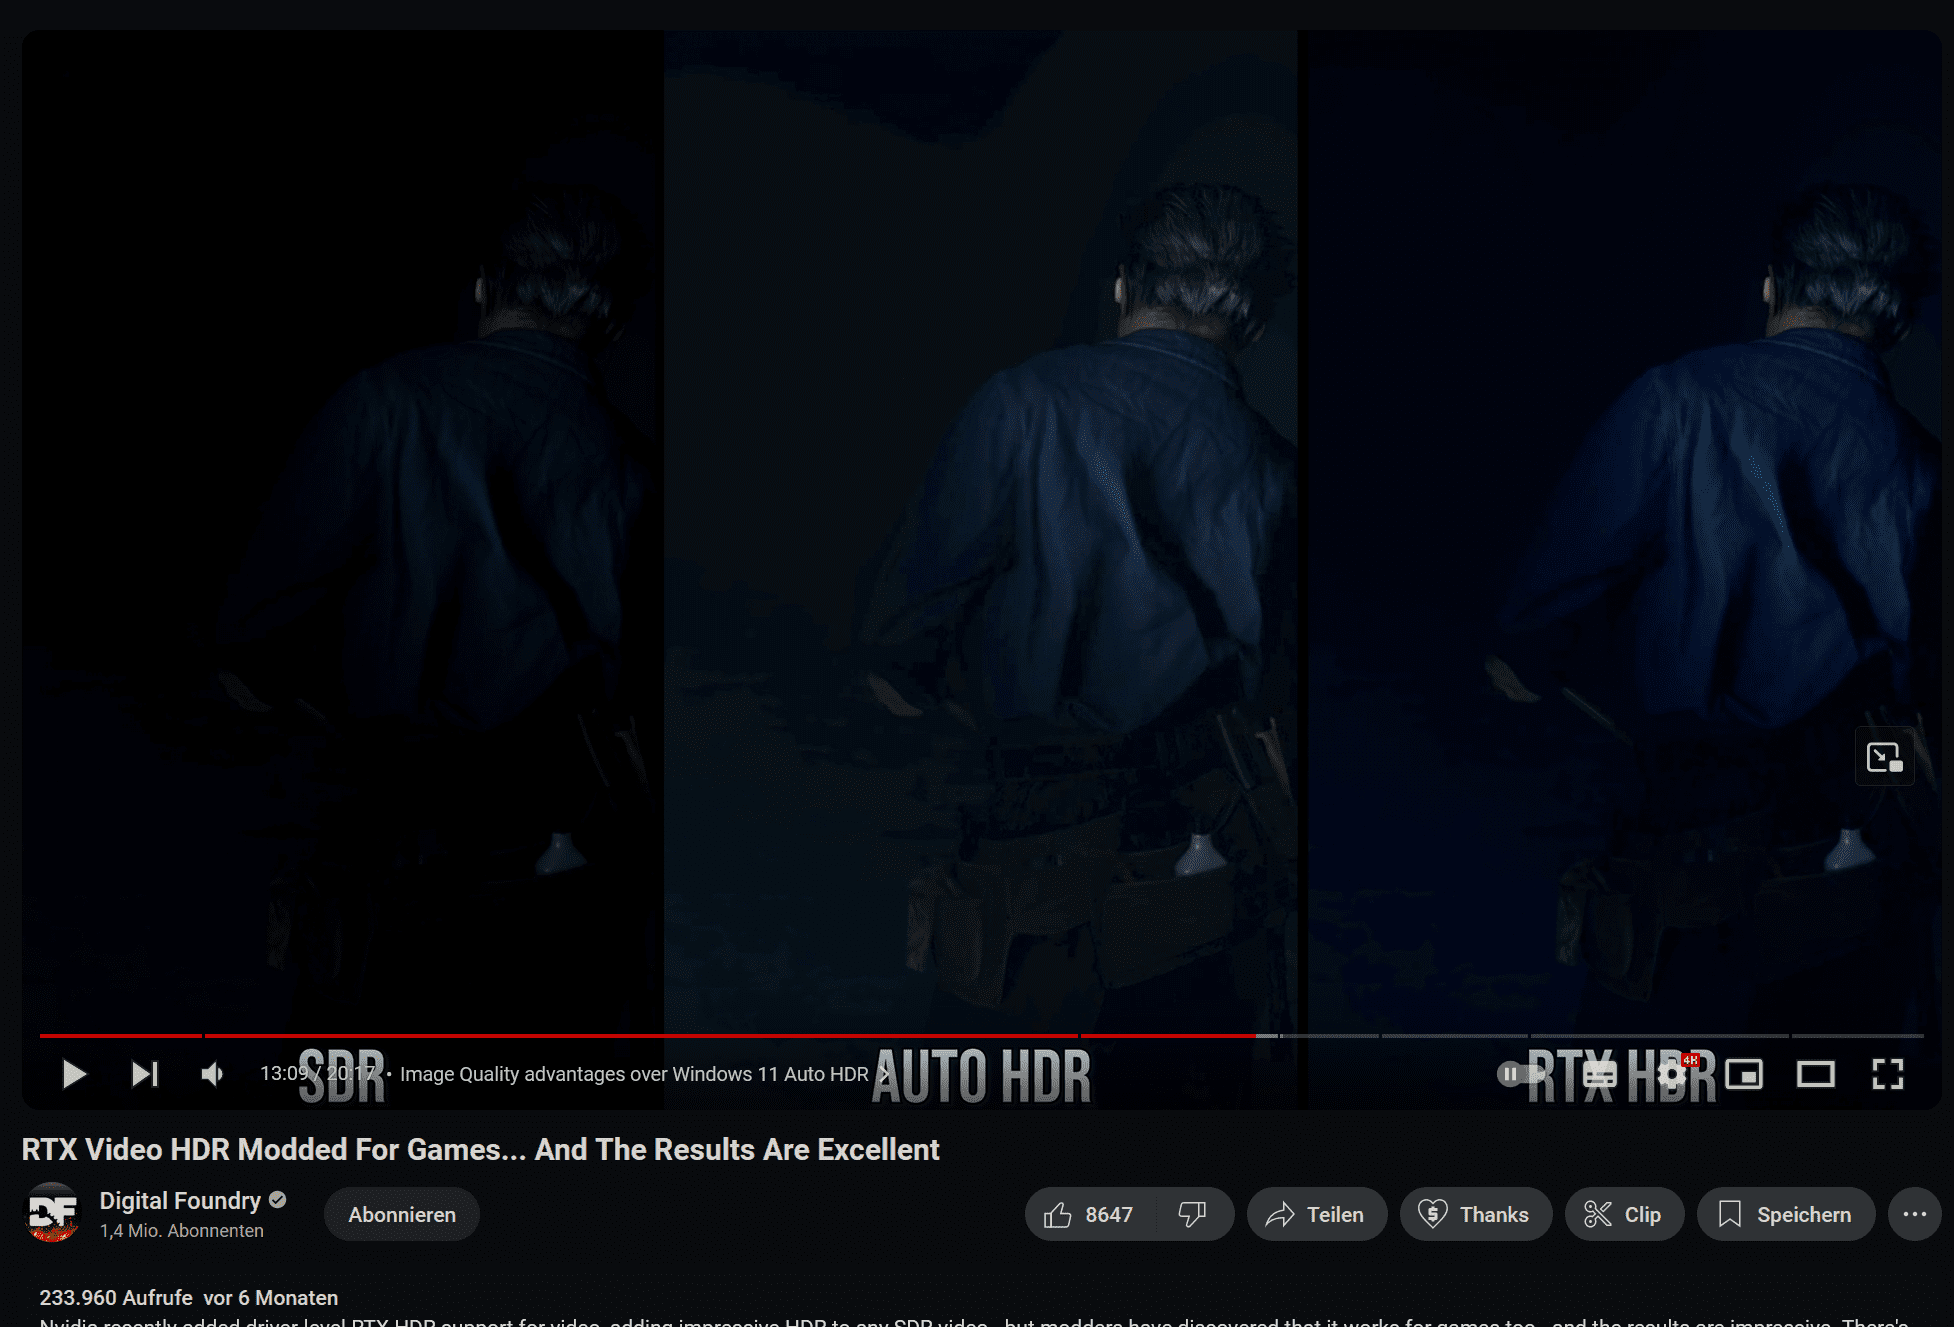Click the '233.960 Aufrufe' view count text
This screenshot has height=1327, width=1954.
click(116, 1297)
